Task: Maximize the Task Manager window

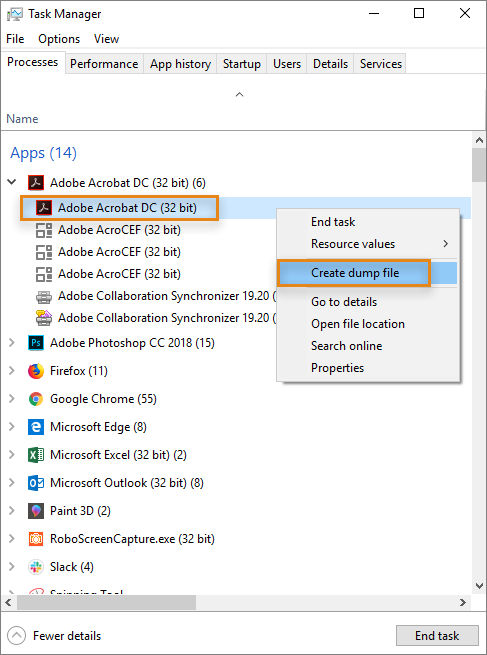Action: [x=419, y=13]
